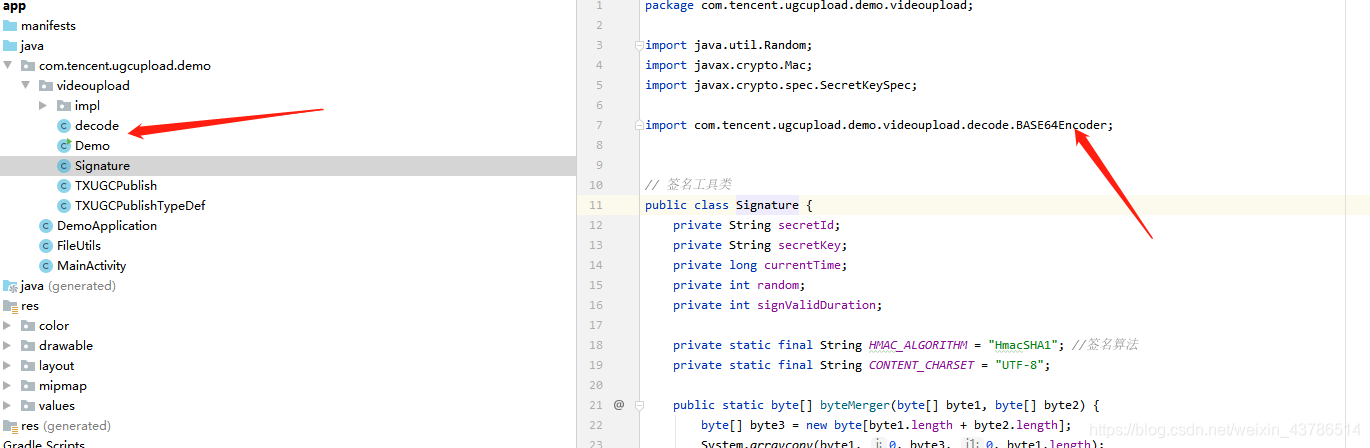Select the drawable resource folder icon
Screen dimensions: 1370x448
[x=28, y=346]
